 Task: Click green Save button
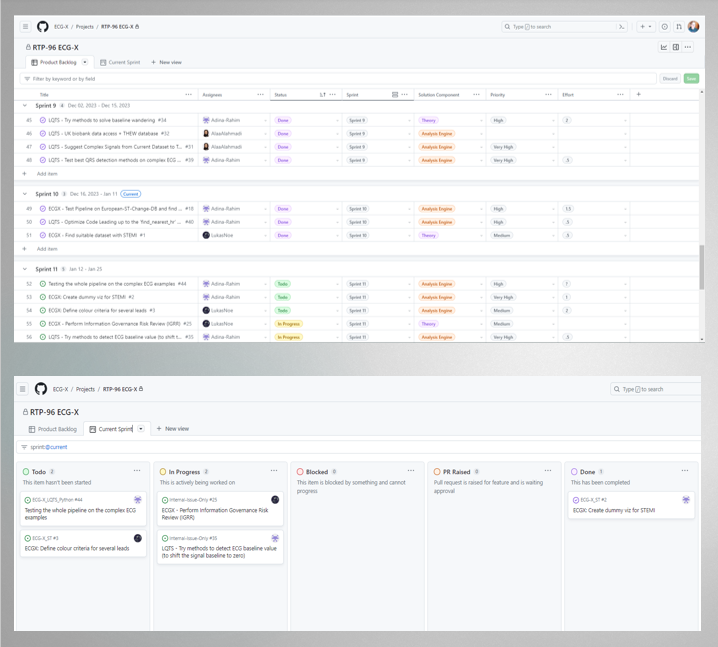691,79
